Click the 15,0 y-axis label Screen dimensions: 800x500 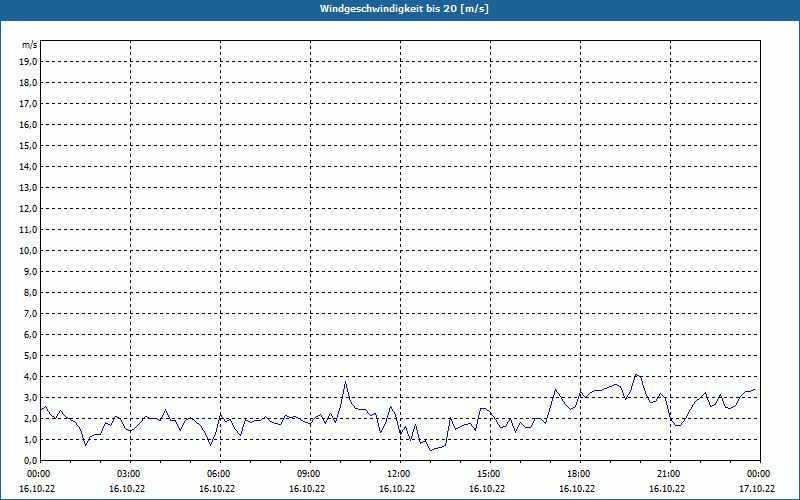tap(29, 145)
